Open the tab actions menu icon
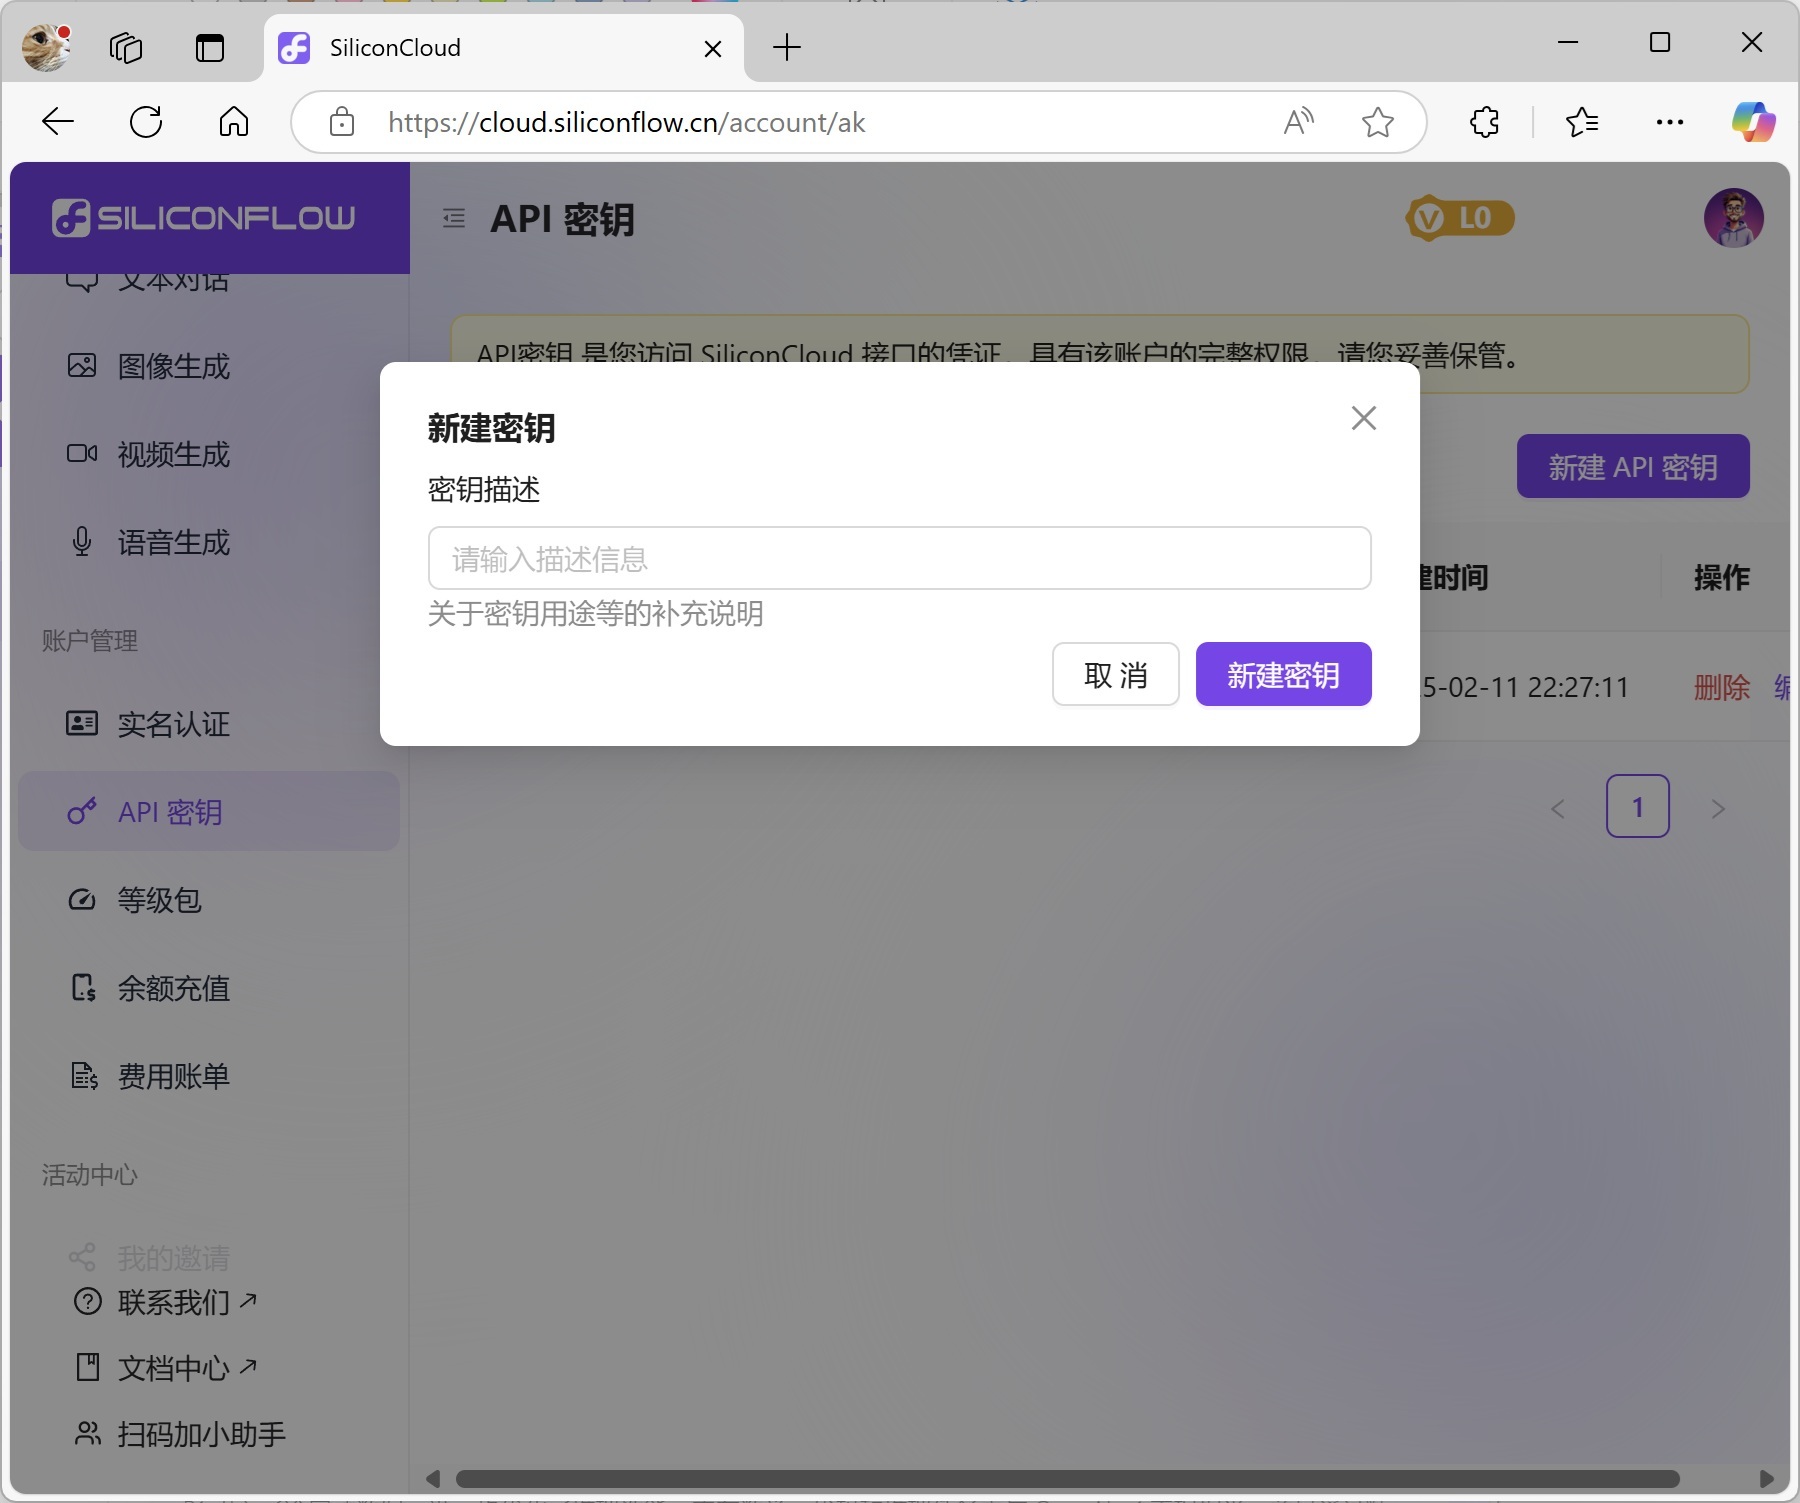 click(x=210, y=47)
